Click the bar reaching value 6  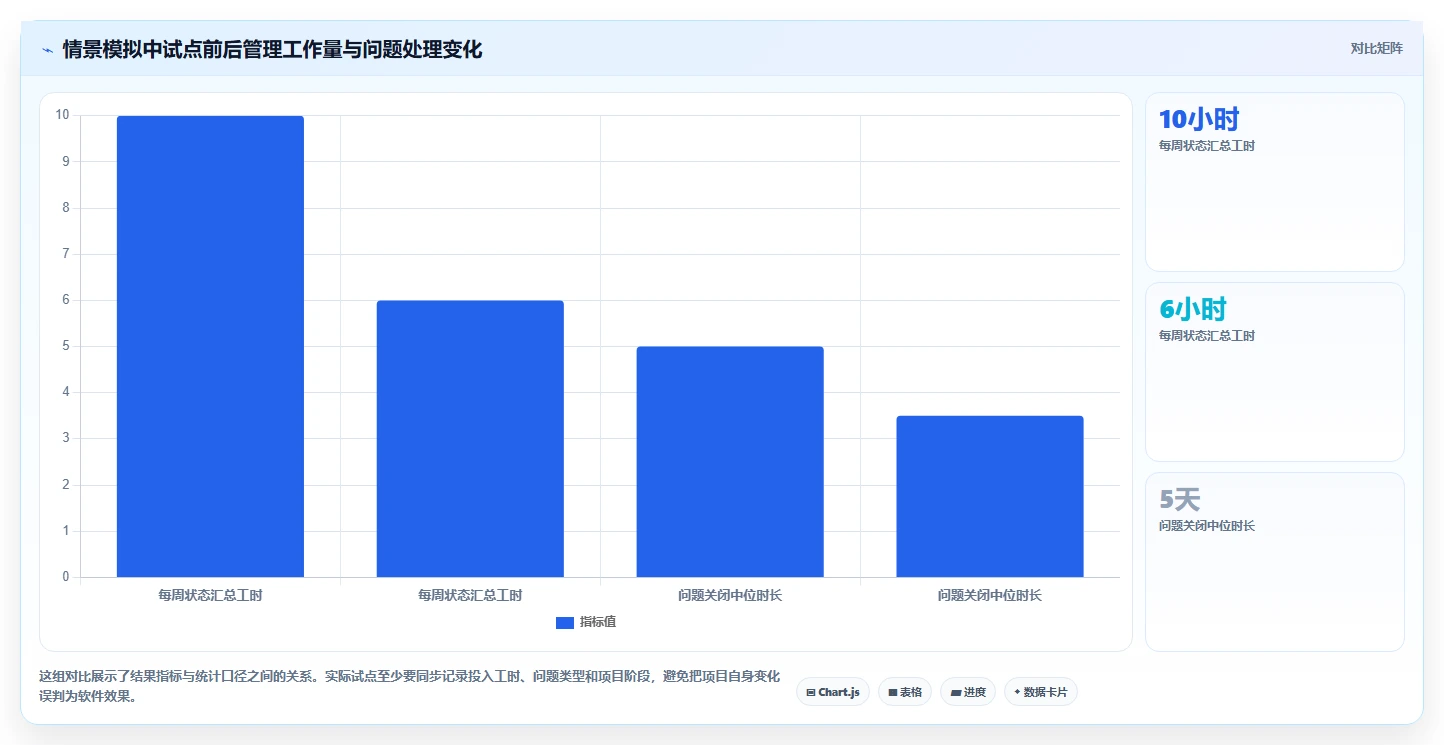tap(470, 439)
